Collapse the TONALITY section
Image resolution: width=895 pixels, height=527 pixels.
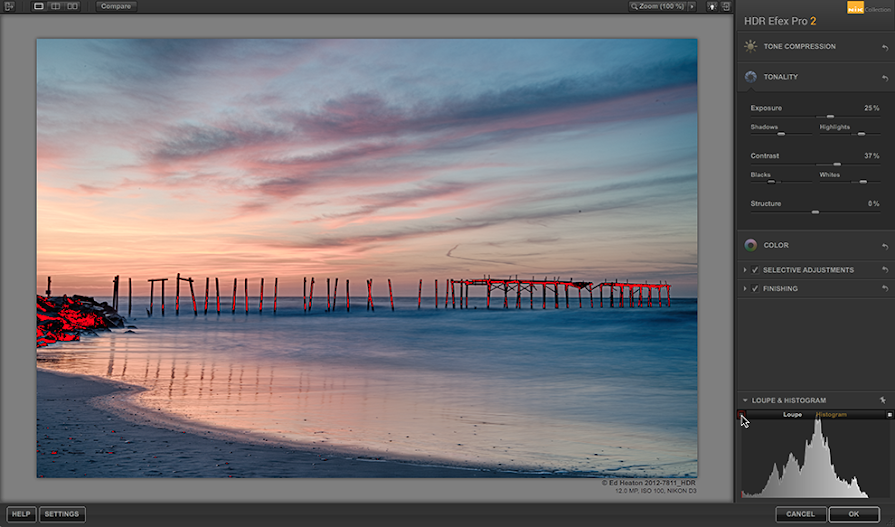(x=780, y=77)
